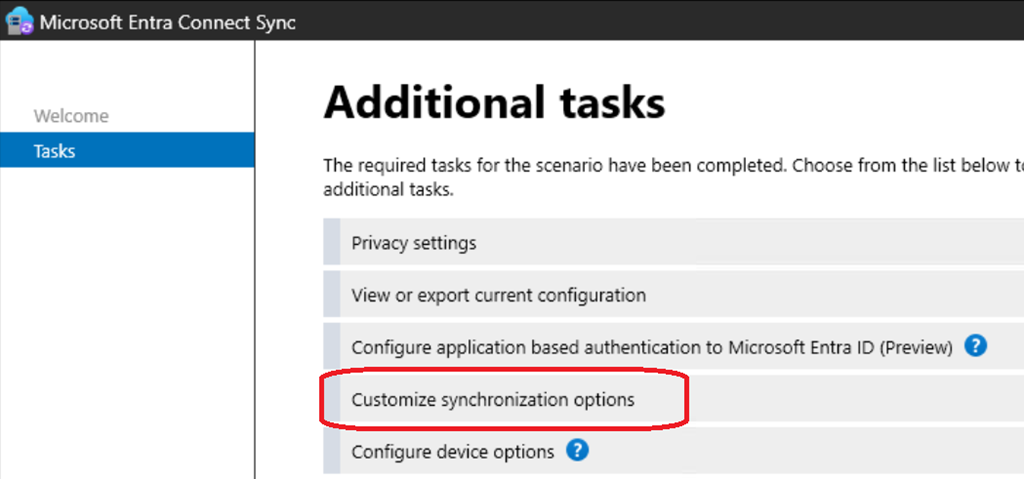Click the Entra Connect Sync app icon
The image size is (1024, 479).
point(19,22)
